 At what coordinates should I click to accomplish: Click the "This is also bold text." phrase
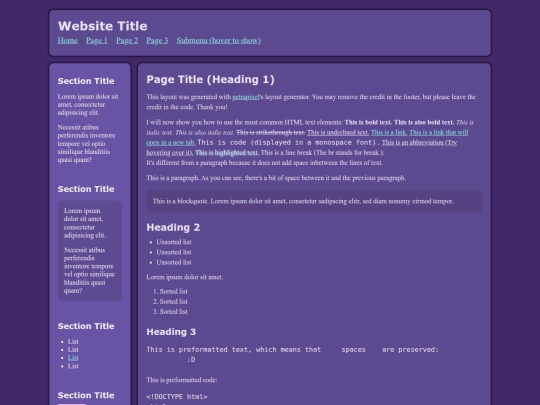pos(424,122)
